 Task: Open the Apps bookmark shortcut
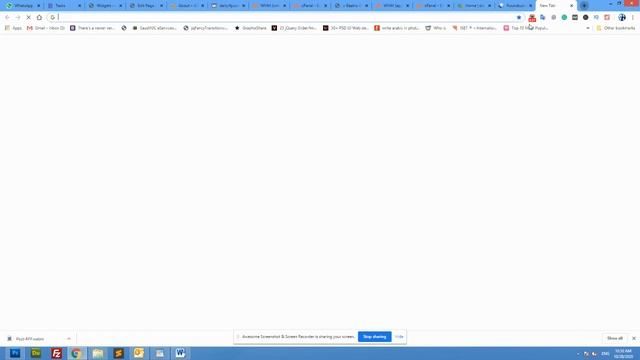pyautogui.click(x=13, y=28)
